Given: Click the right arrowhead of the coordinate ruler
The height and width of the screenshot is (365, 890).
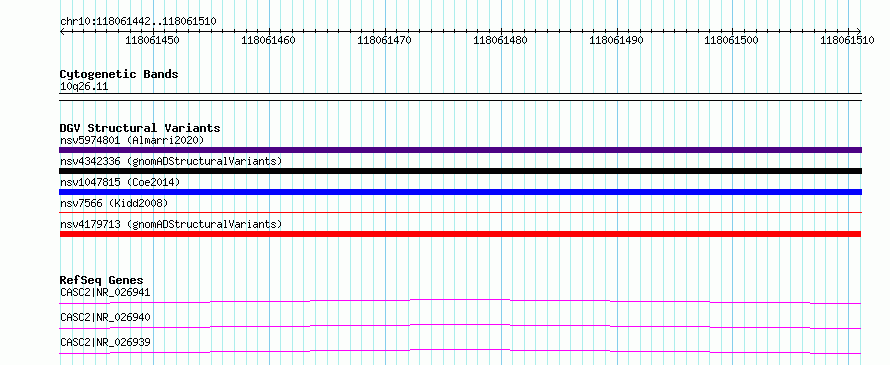Looking at the screenshot, I should coord(859,31).
